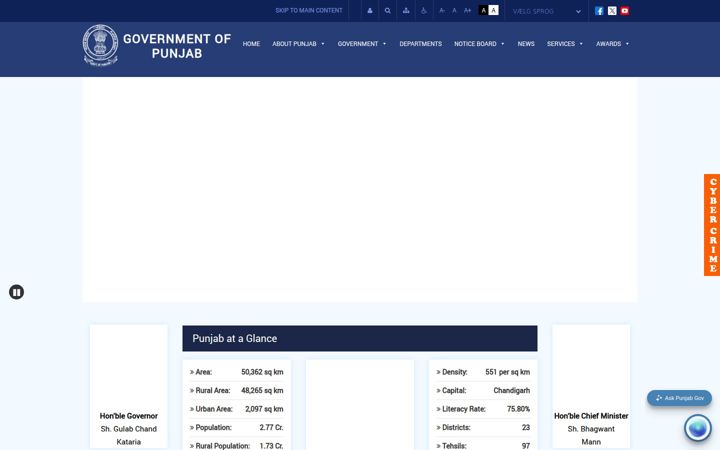This screenshot has width=720, height=450.
Task: Click Sh. Gulab Chand Kataria name
Action: pyautogui.click(x=129, y=435)
